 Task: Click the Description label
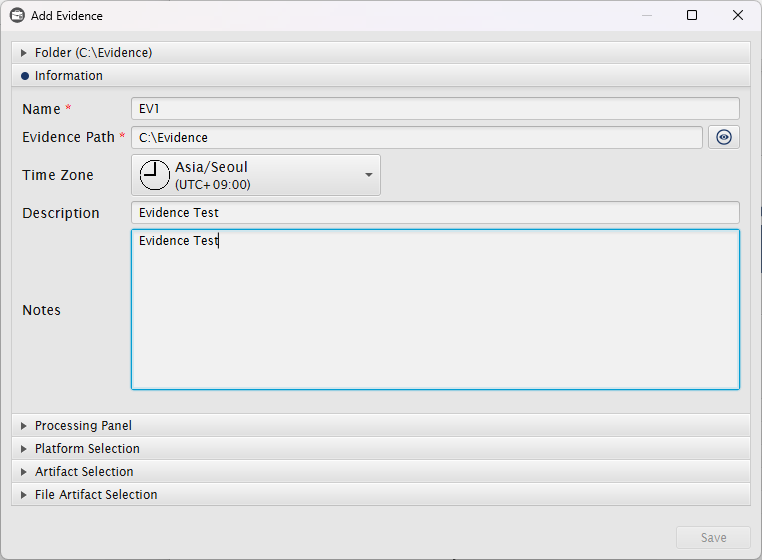(61, 213)
